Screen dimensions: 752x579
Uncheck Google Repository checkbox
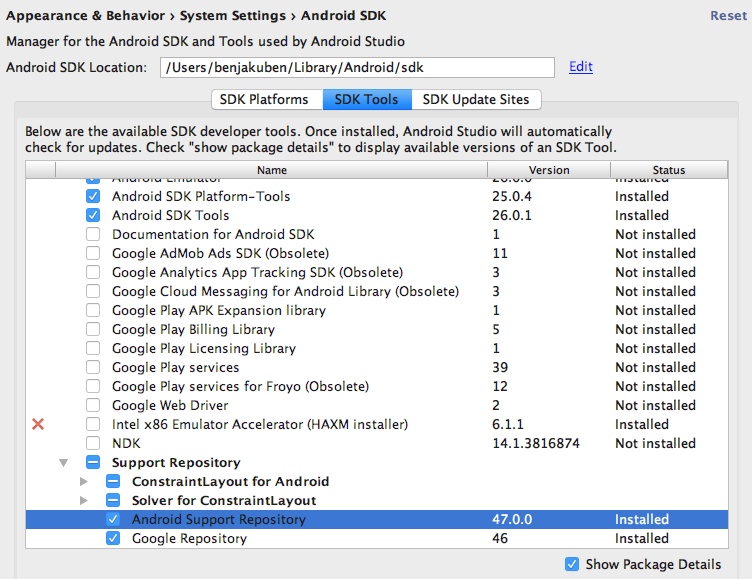pos(113,538)
